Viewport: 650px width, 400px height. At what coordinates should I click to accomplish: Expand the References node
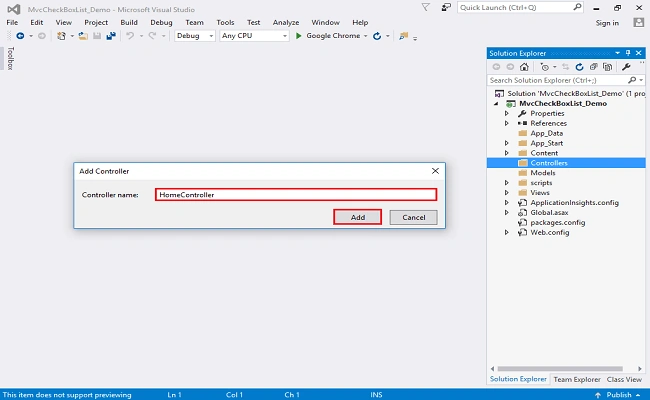tap(507, 123)
